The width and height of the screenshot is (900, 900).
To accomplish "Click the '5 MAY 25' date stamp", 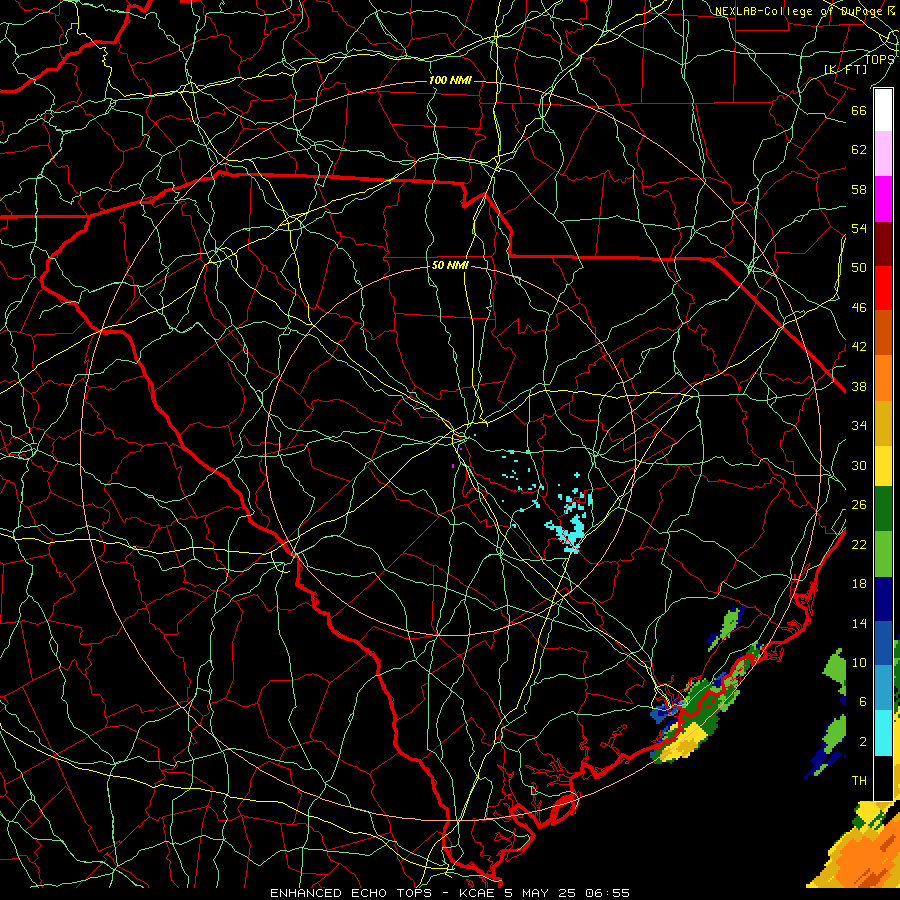I will coord(541,893).
